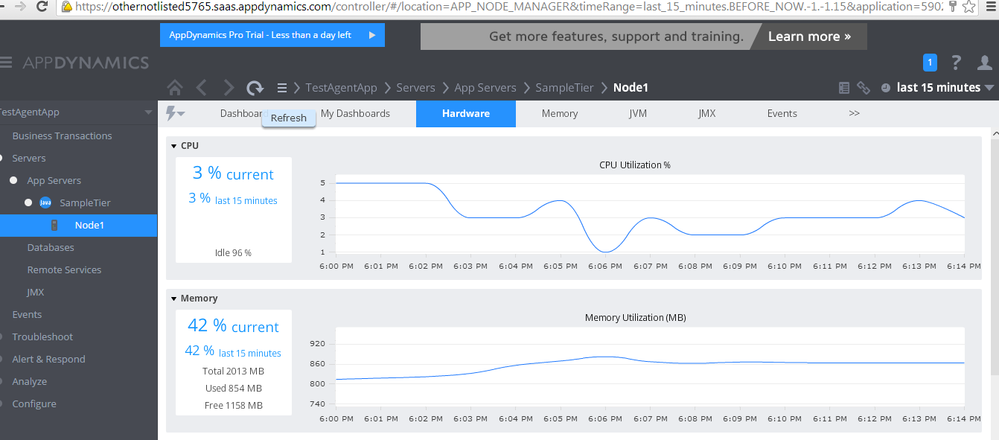Viewport: 999px width, 440px height.
Task: Open Events in the sidebar
Action: click(x=27, y=315)
